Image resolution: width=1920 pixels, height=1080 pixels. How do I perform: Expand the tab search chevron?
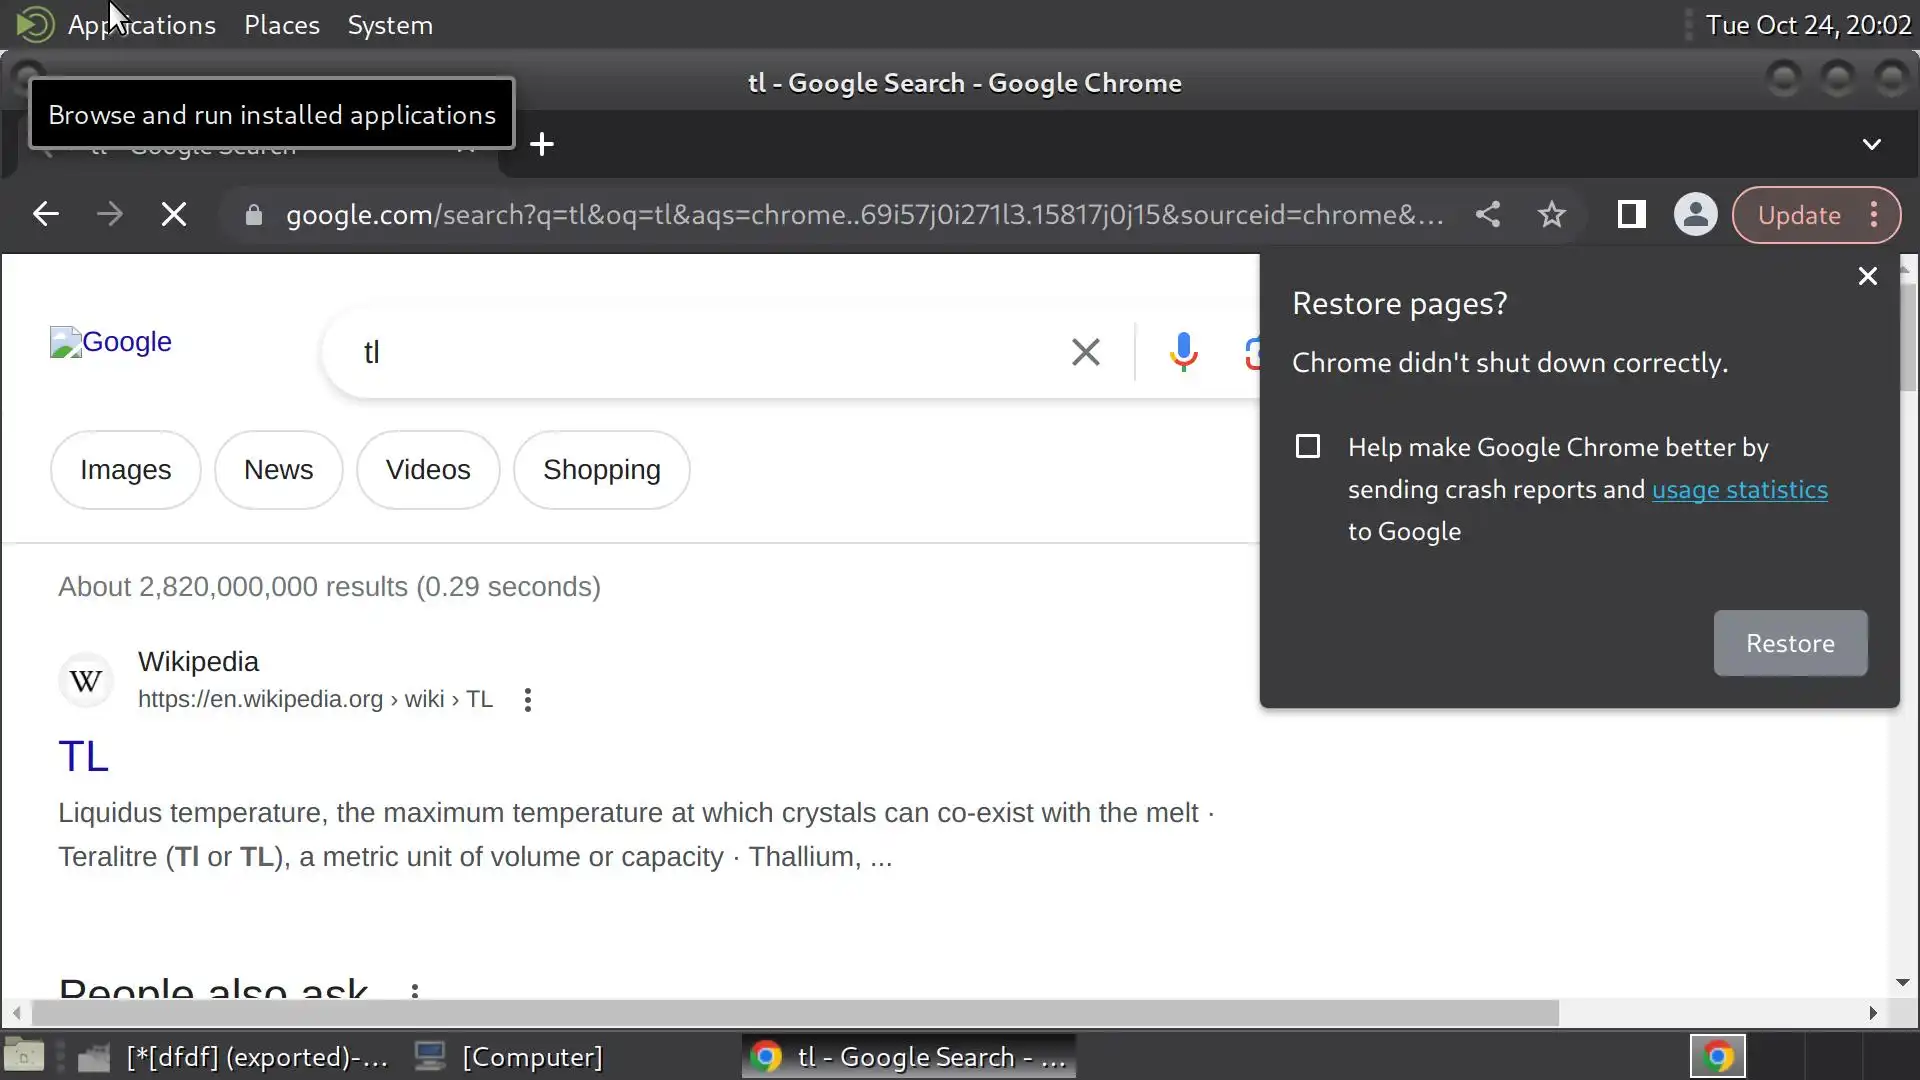(x=1872, y=145)
